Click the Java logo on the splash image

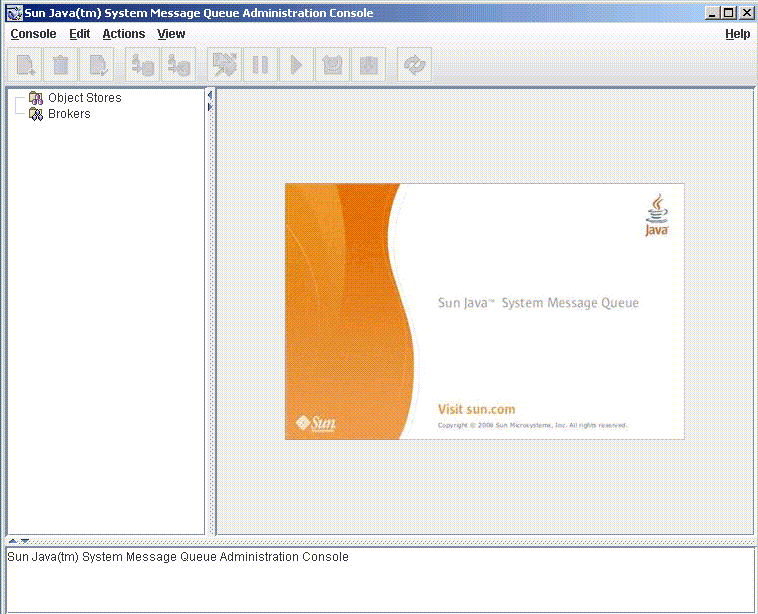click(657, 215)
